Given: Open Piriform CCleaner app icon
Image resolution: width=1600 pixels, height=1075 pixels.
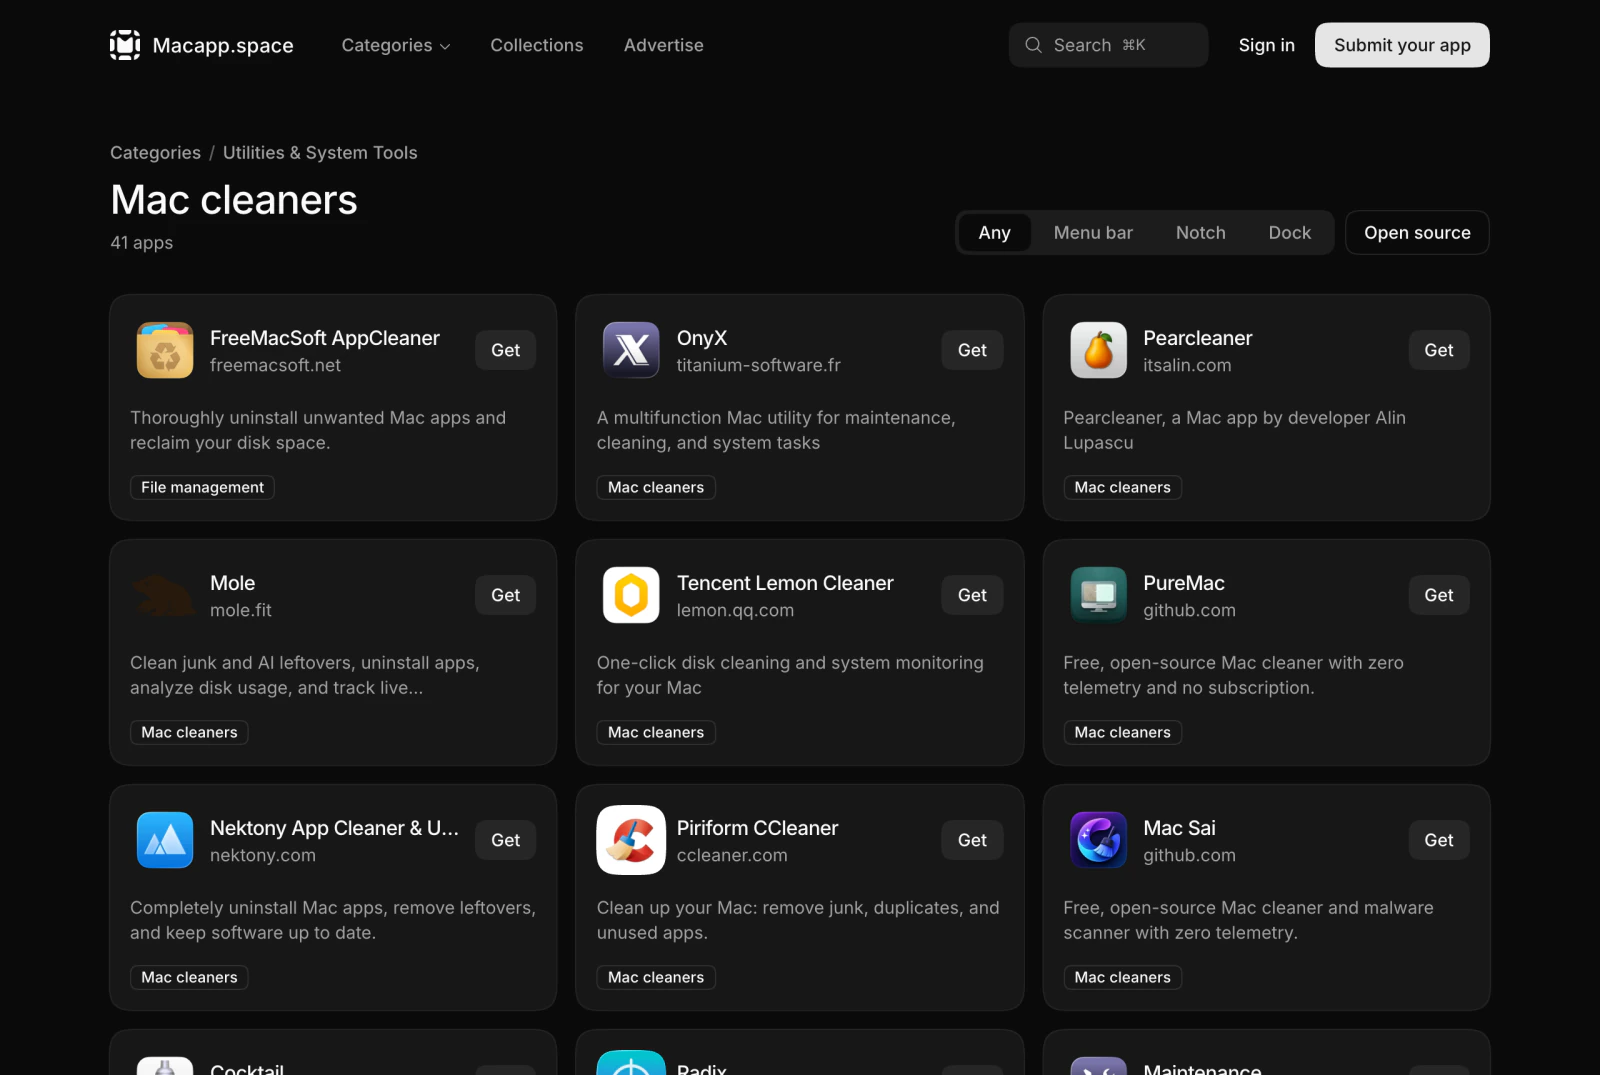Looking at the screenshot, I should point(631,840).
